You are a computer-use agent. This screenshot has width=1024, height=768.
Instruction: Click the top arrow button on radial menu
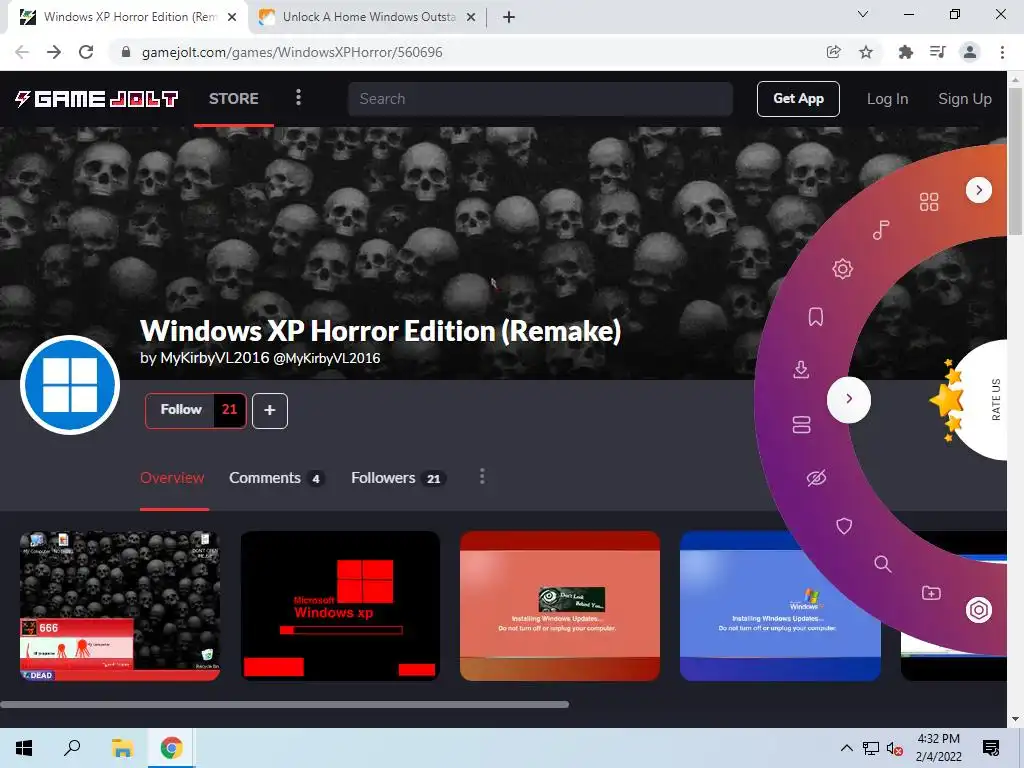click(978, 190)
